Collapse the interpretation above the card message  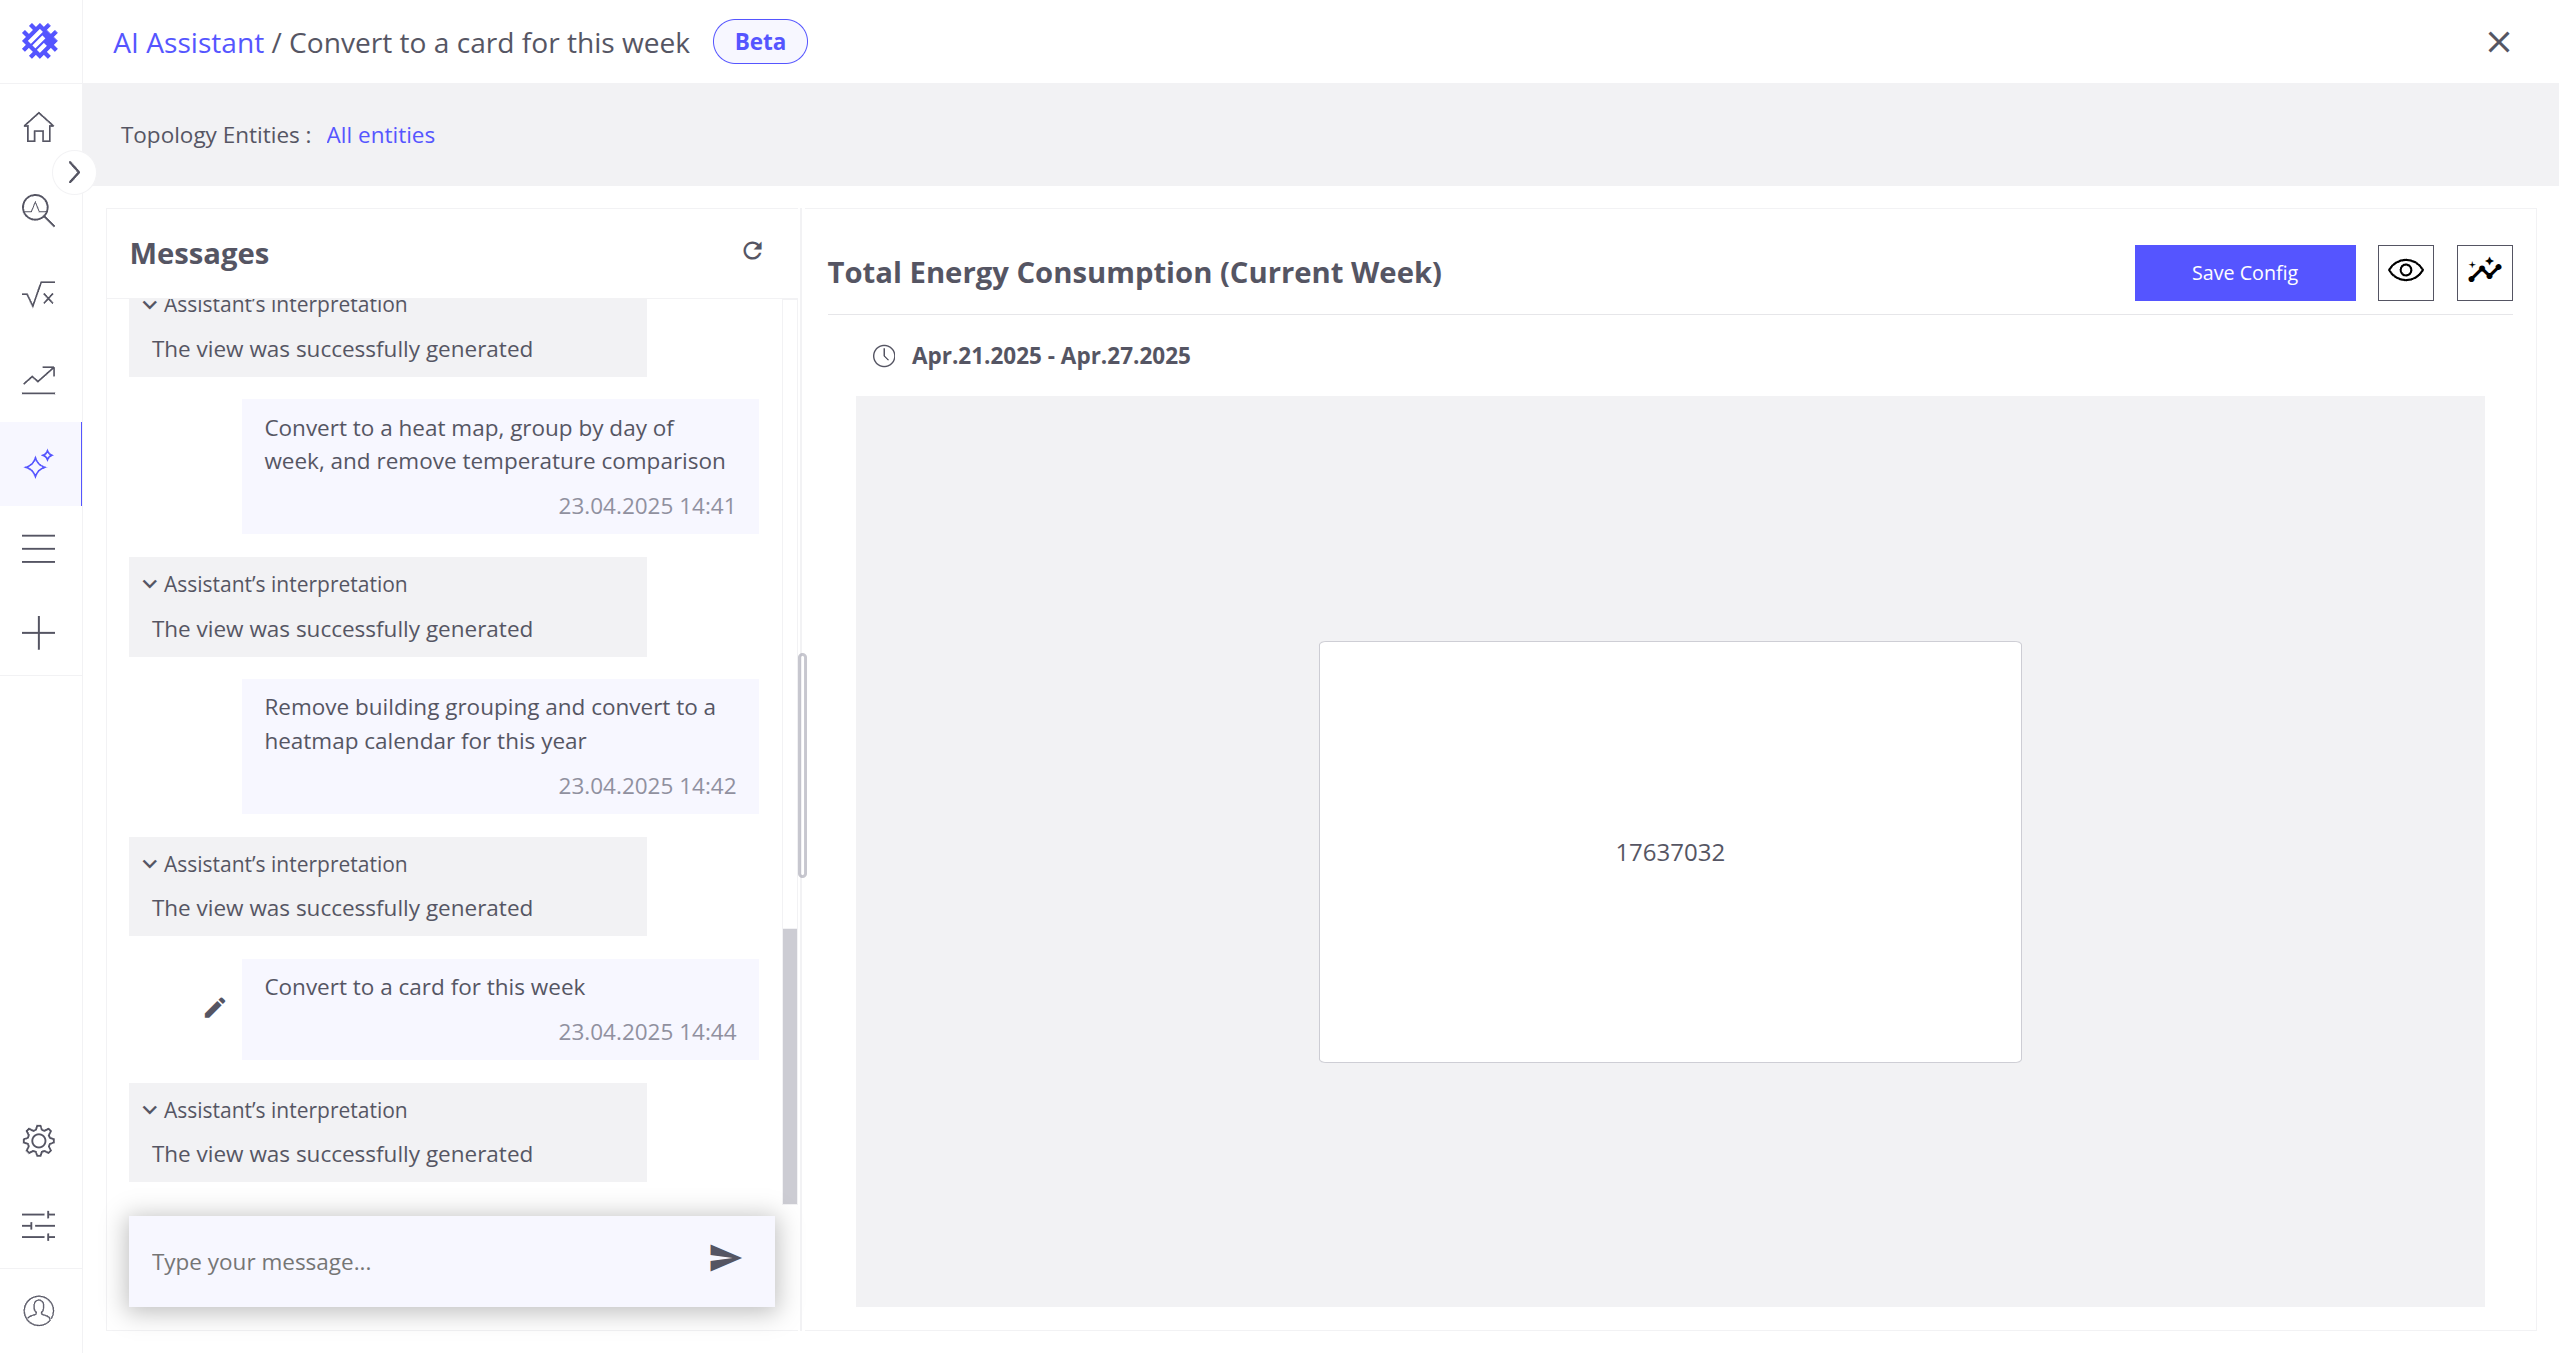pos(150,864)
